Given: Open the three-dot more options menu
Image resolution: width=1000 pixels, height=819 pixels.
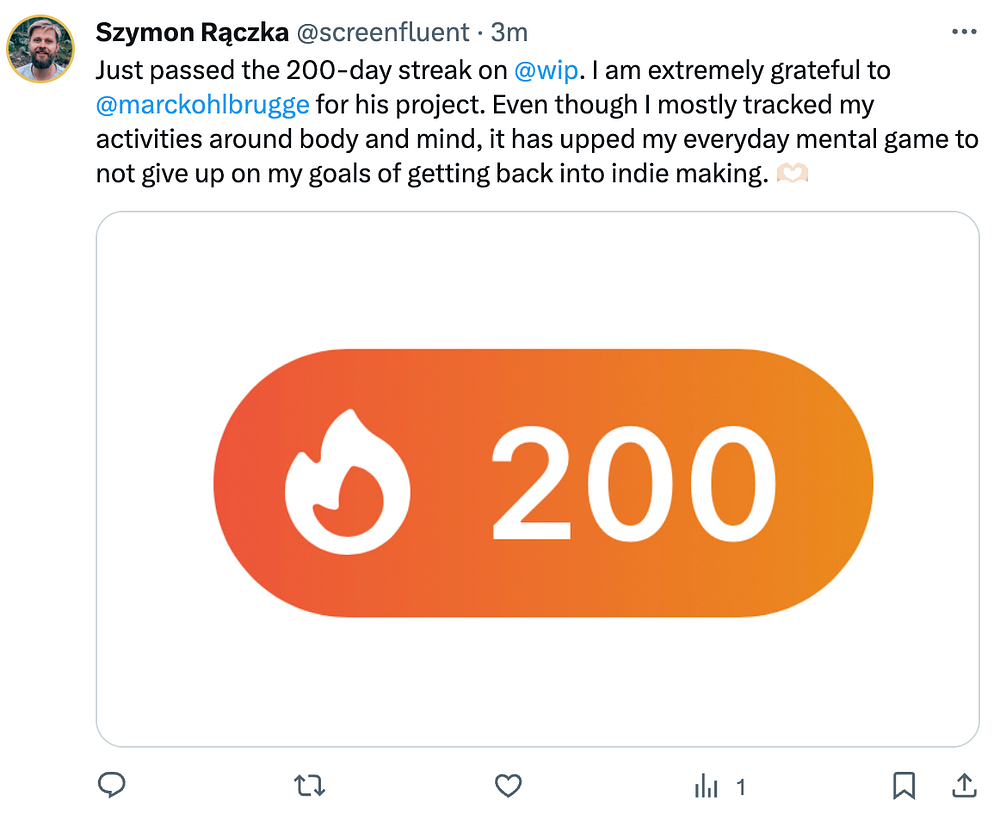Looking at the screenshot, I should click(964, 32).
